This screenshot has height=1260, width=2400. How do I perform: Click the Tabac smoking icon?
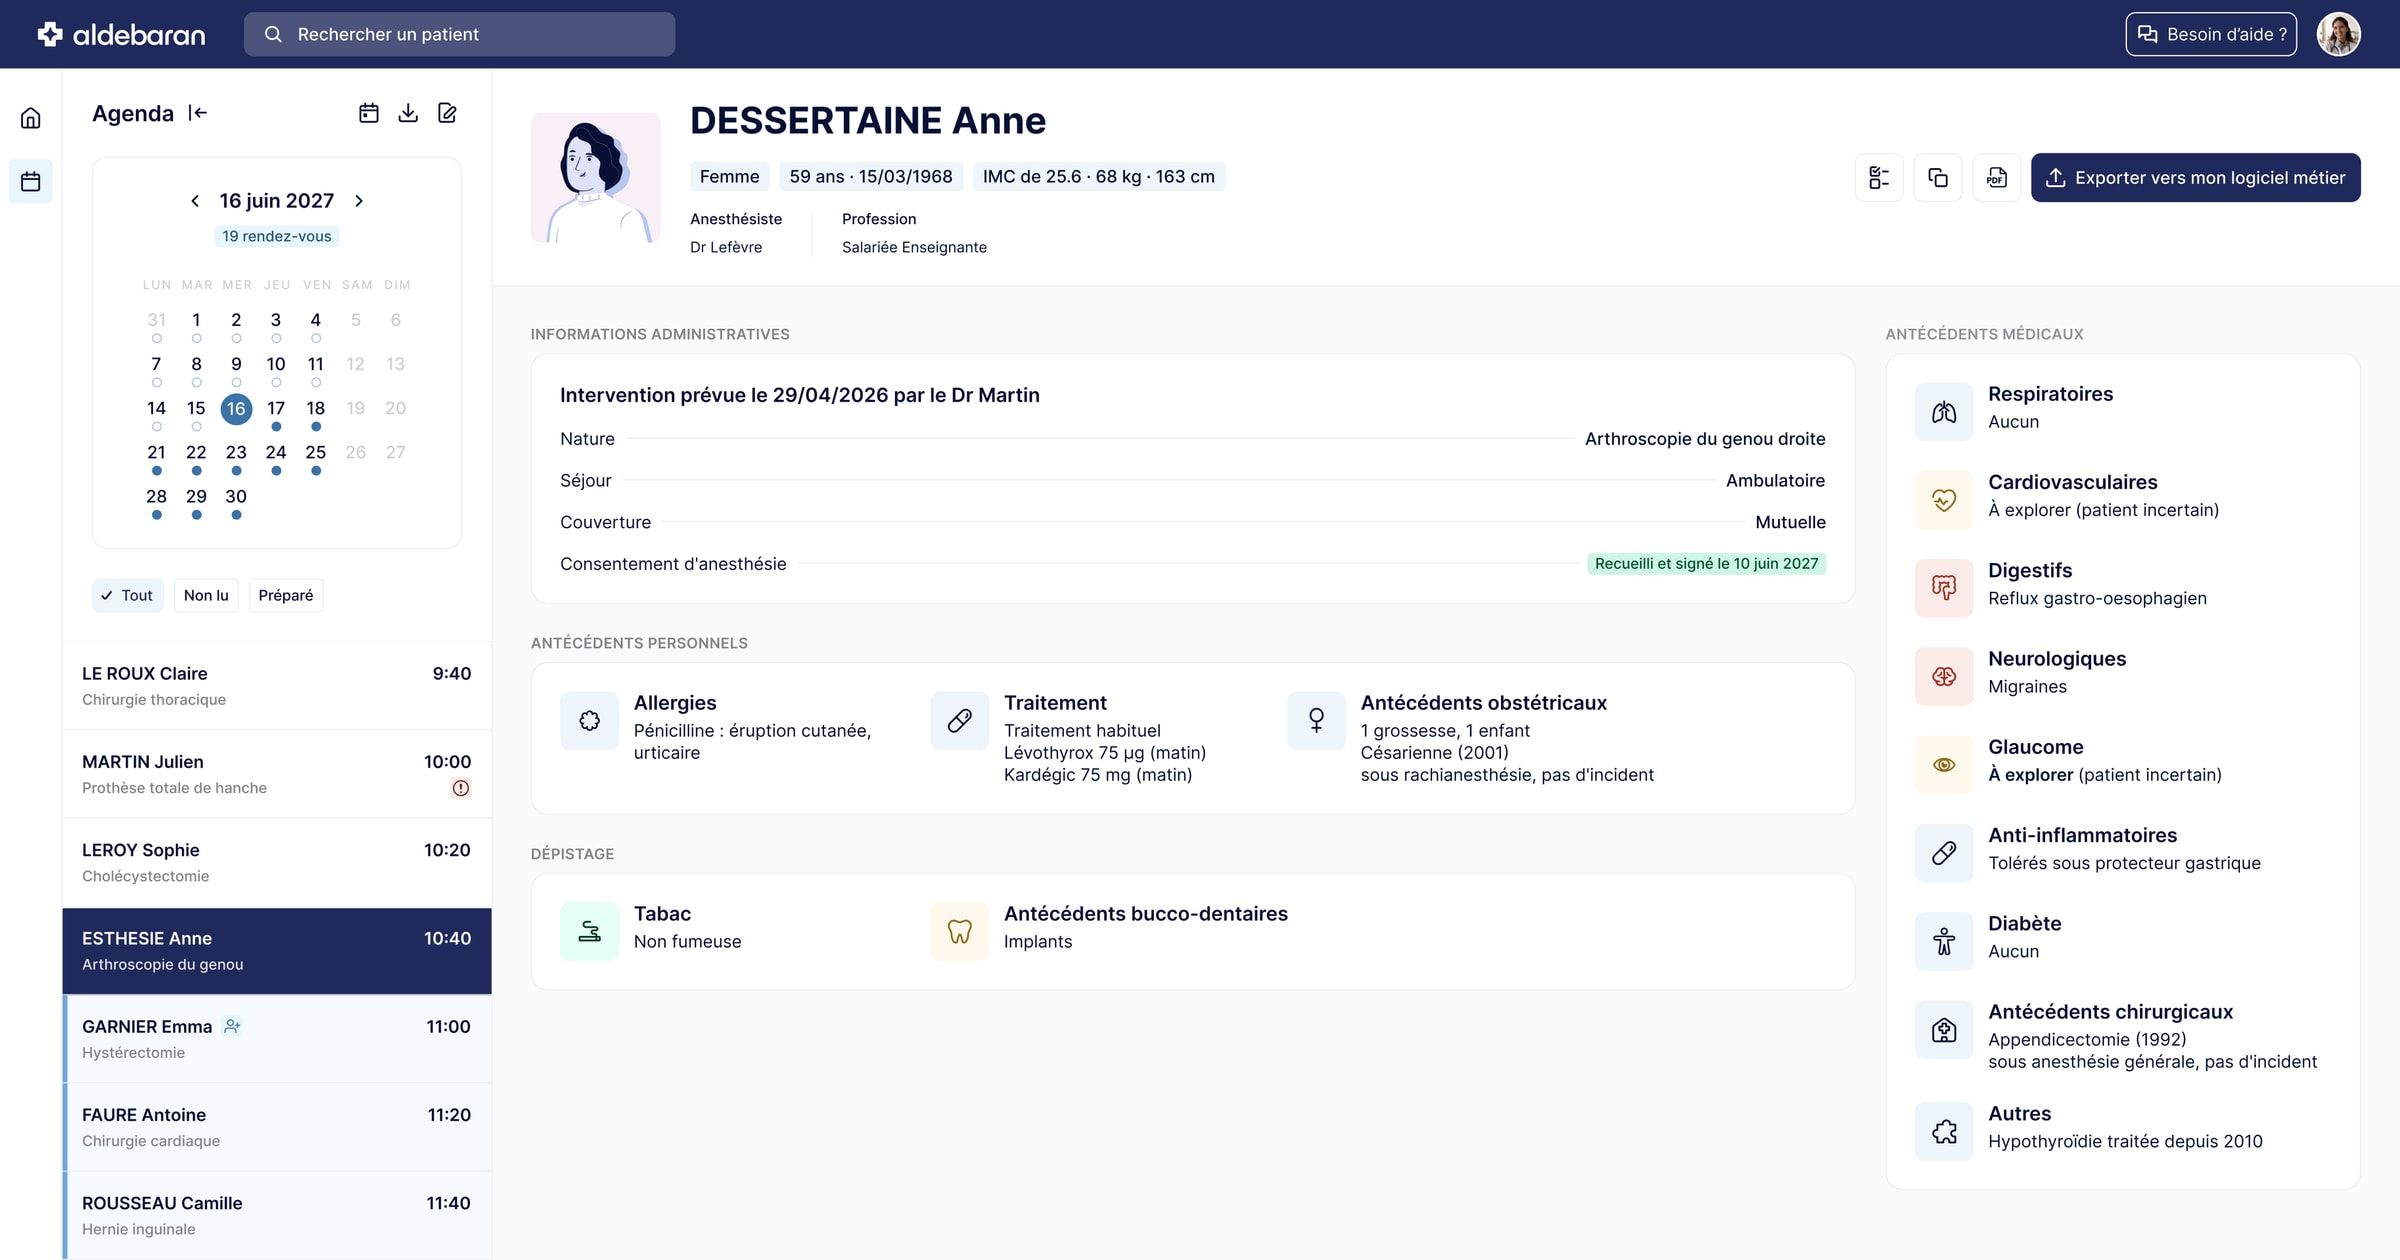coord(590,932)
